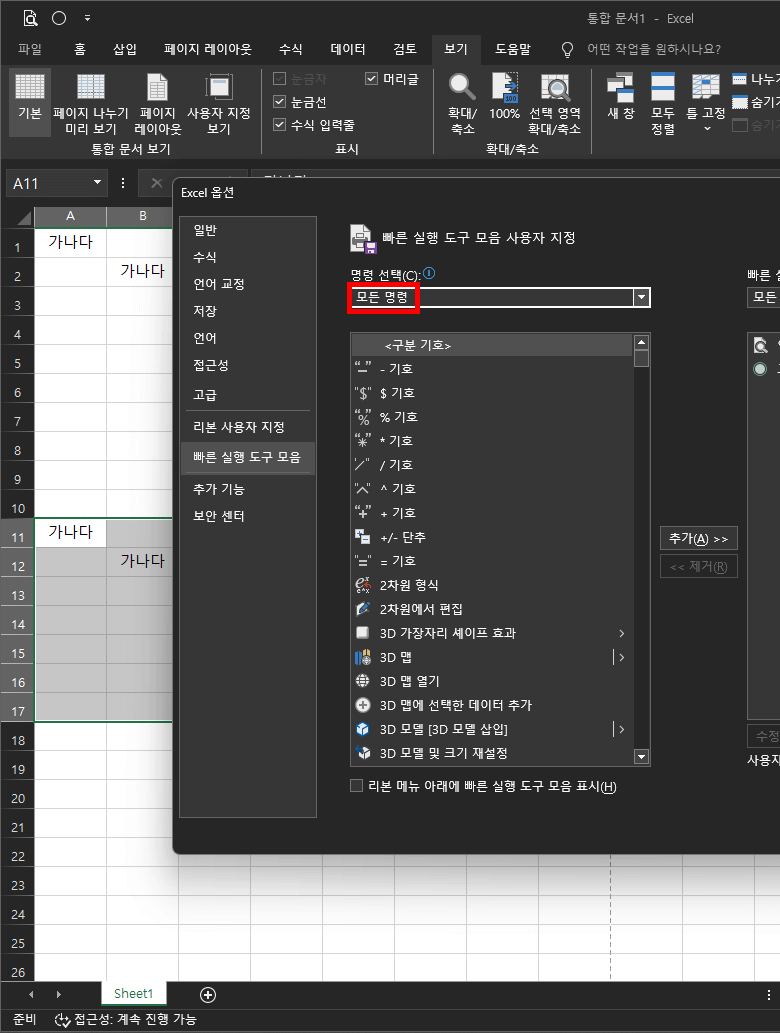
Task: Open the 고급 options category
Action: tap(247, 394)
